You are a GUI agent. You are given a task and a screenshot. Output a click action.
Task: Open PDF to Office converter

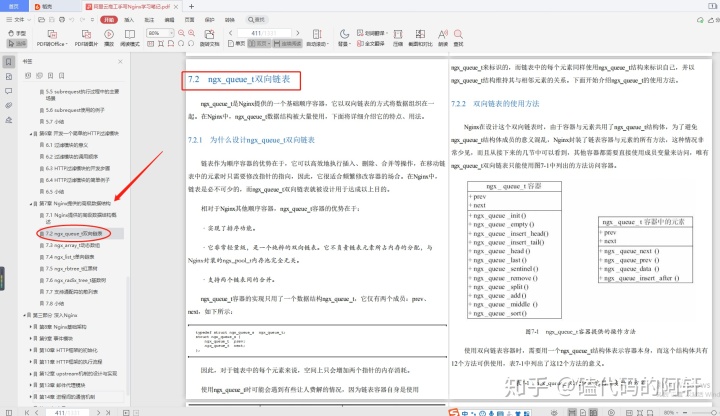point(52,38)
